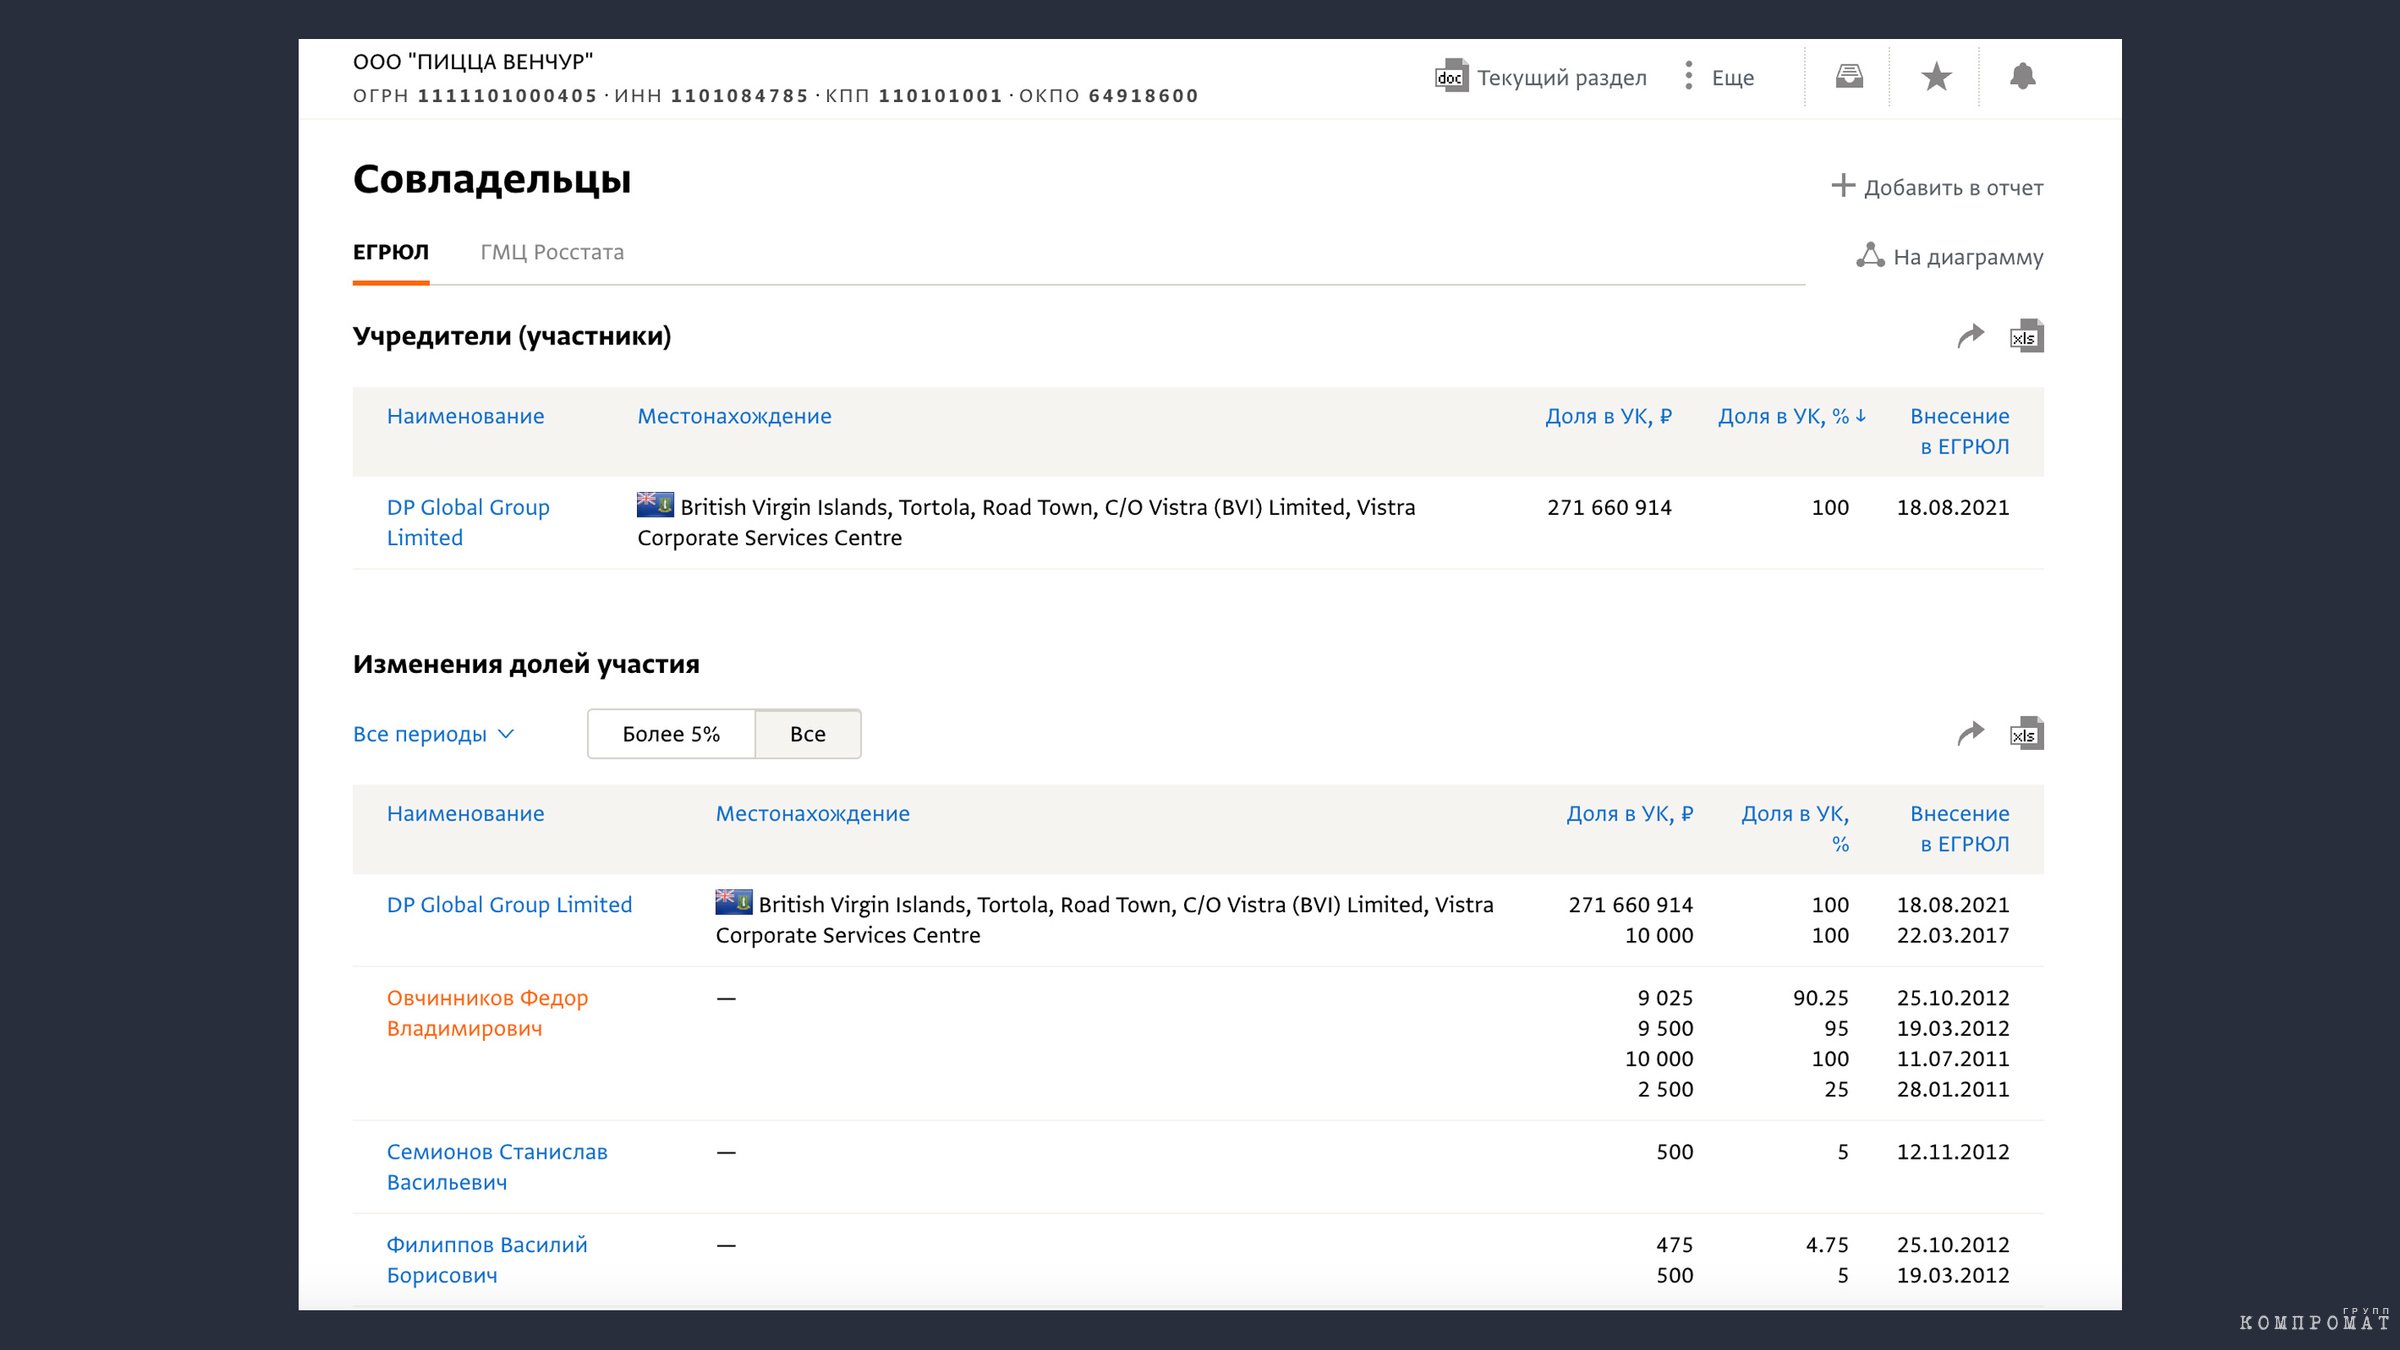The width and height of the screenshot is (2400, 1350).
Task: Sort changes table by Доля в УК, %
Action: (x=1795, y=829)
